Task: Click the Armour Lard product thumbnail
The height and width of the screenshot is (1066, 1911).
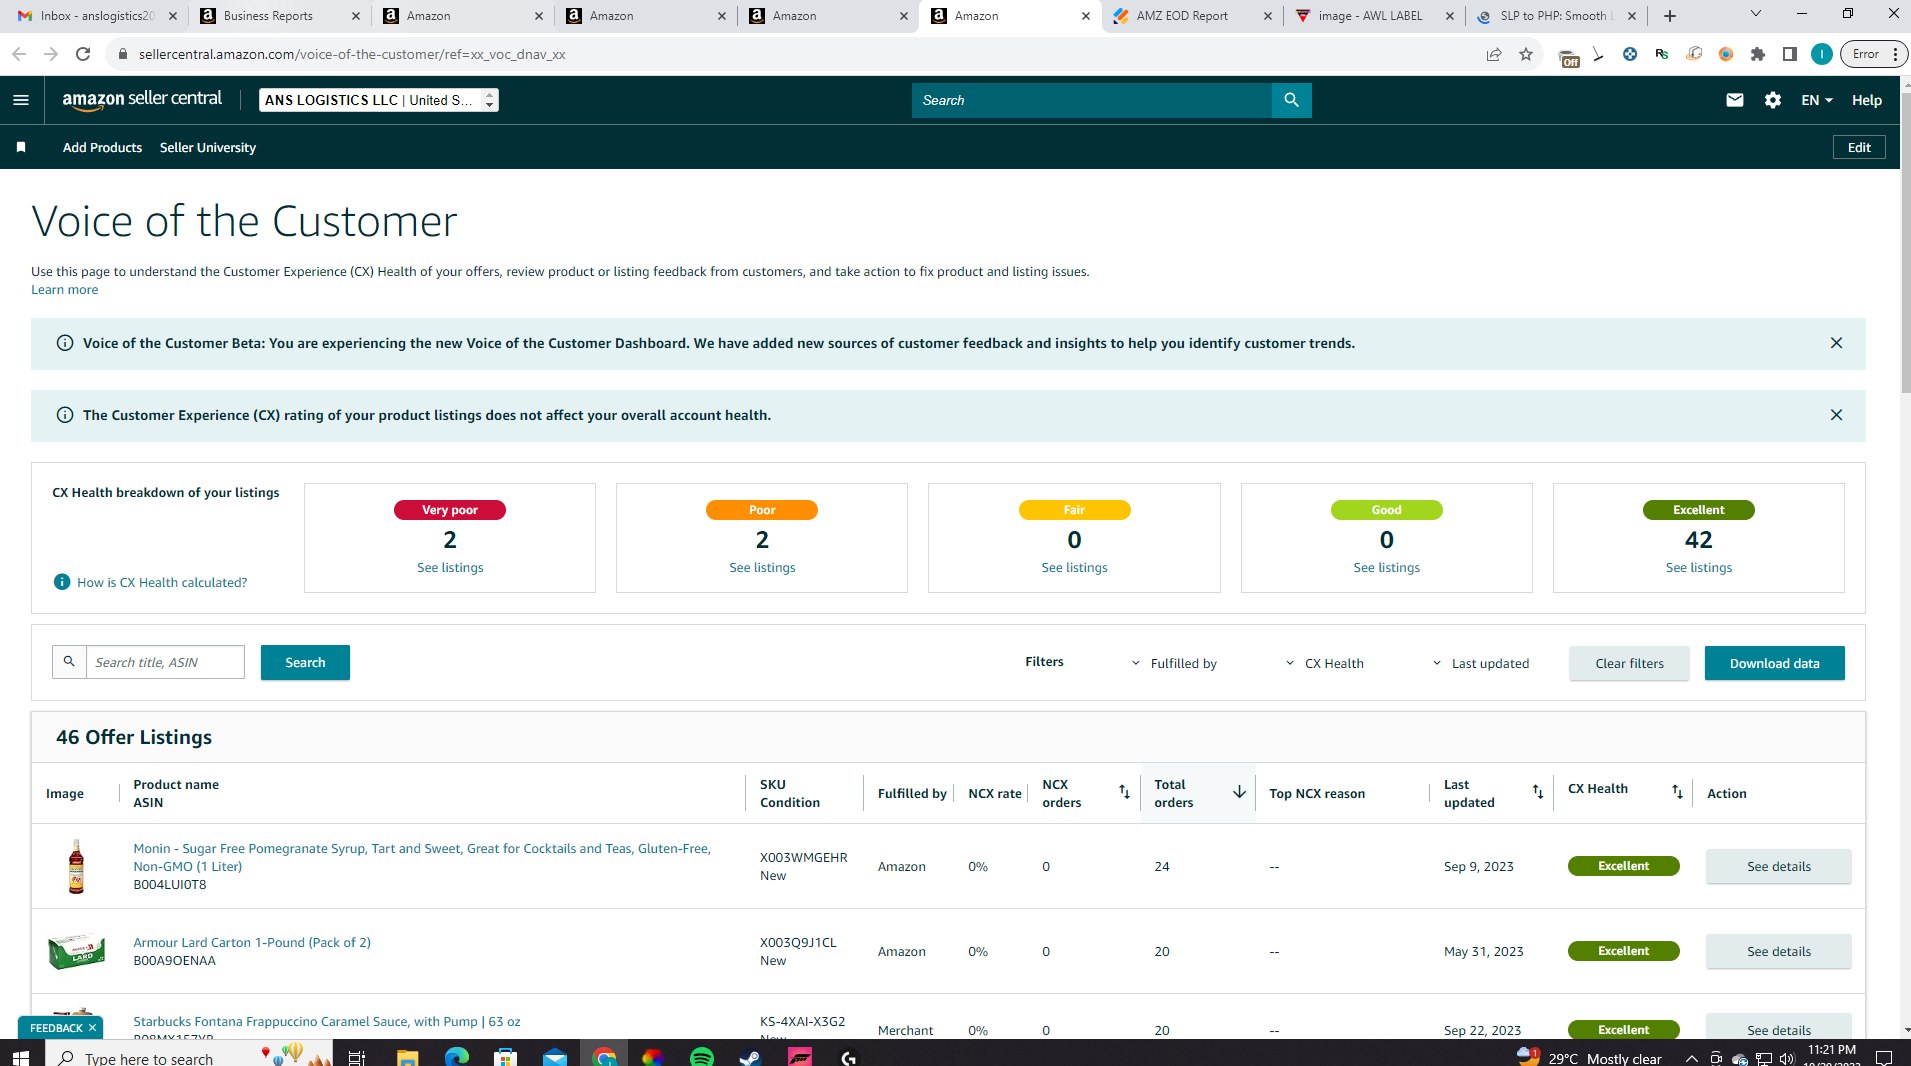Action: tap(76, 951)
